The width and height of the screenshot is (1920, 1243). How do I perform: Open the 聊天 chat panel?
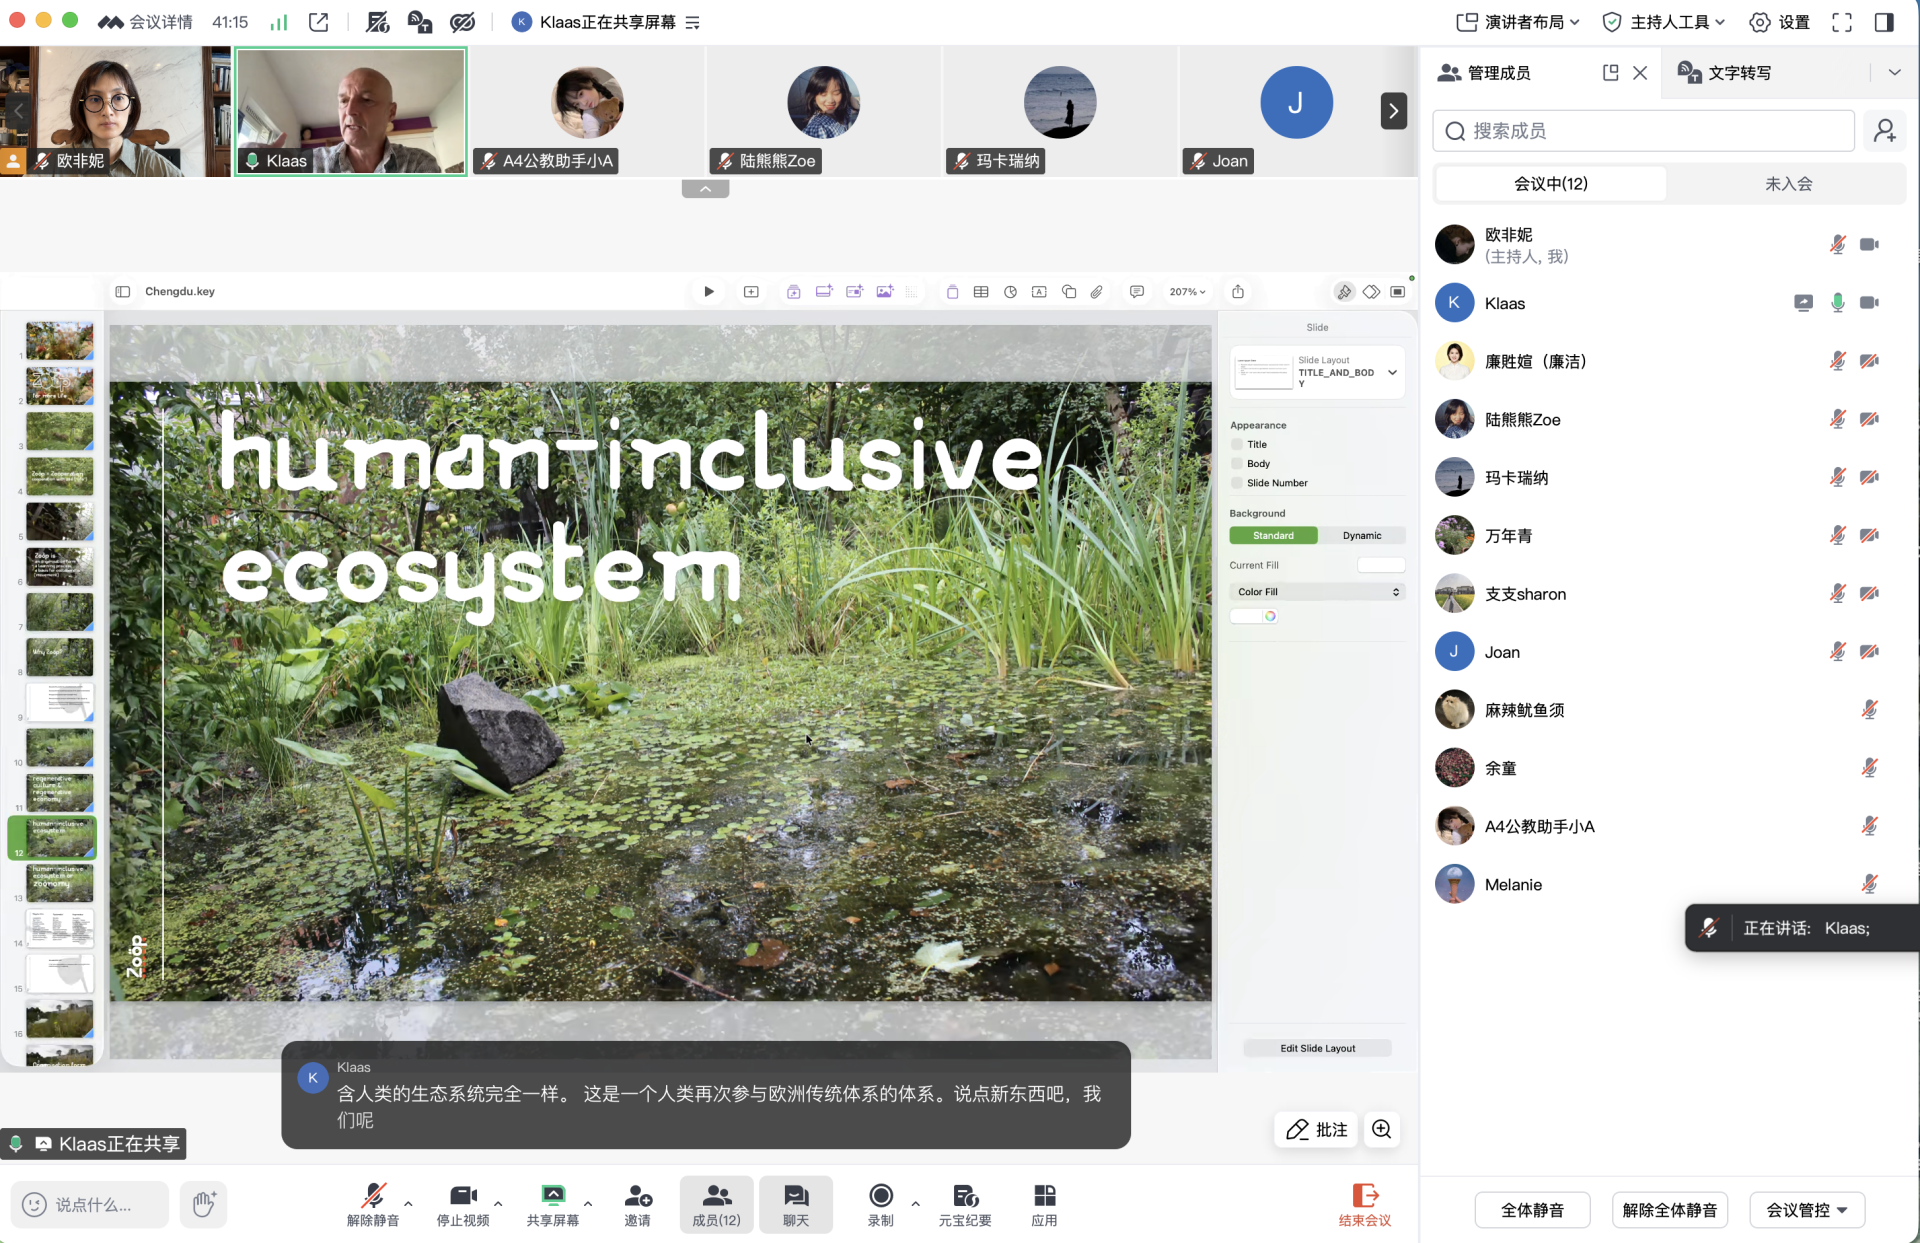pos(796,1204)
